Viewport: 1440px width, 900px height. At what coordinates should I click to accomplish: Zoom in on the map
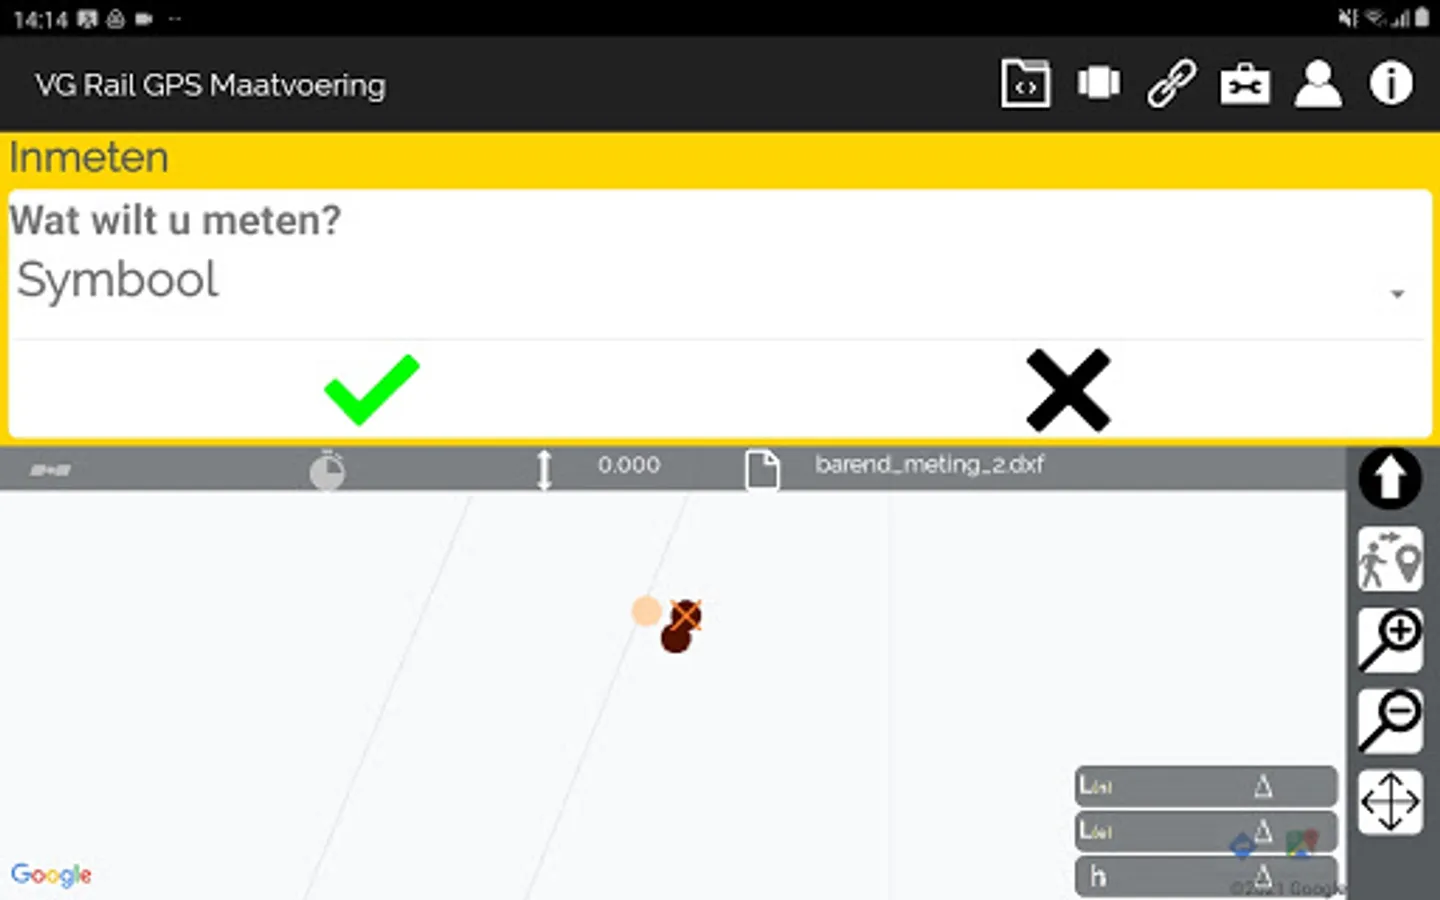click(x=1390, y=640)
